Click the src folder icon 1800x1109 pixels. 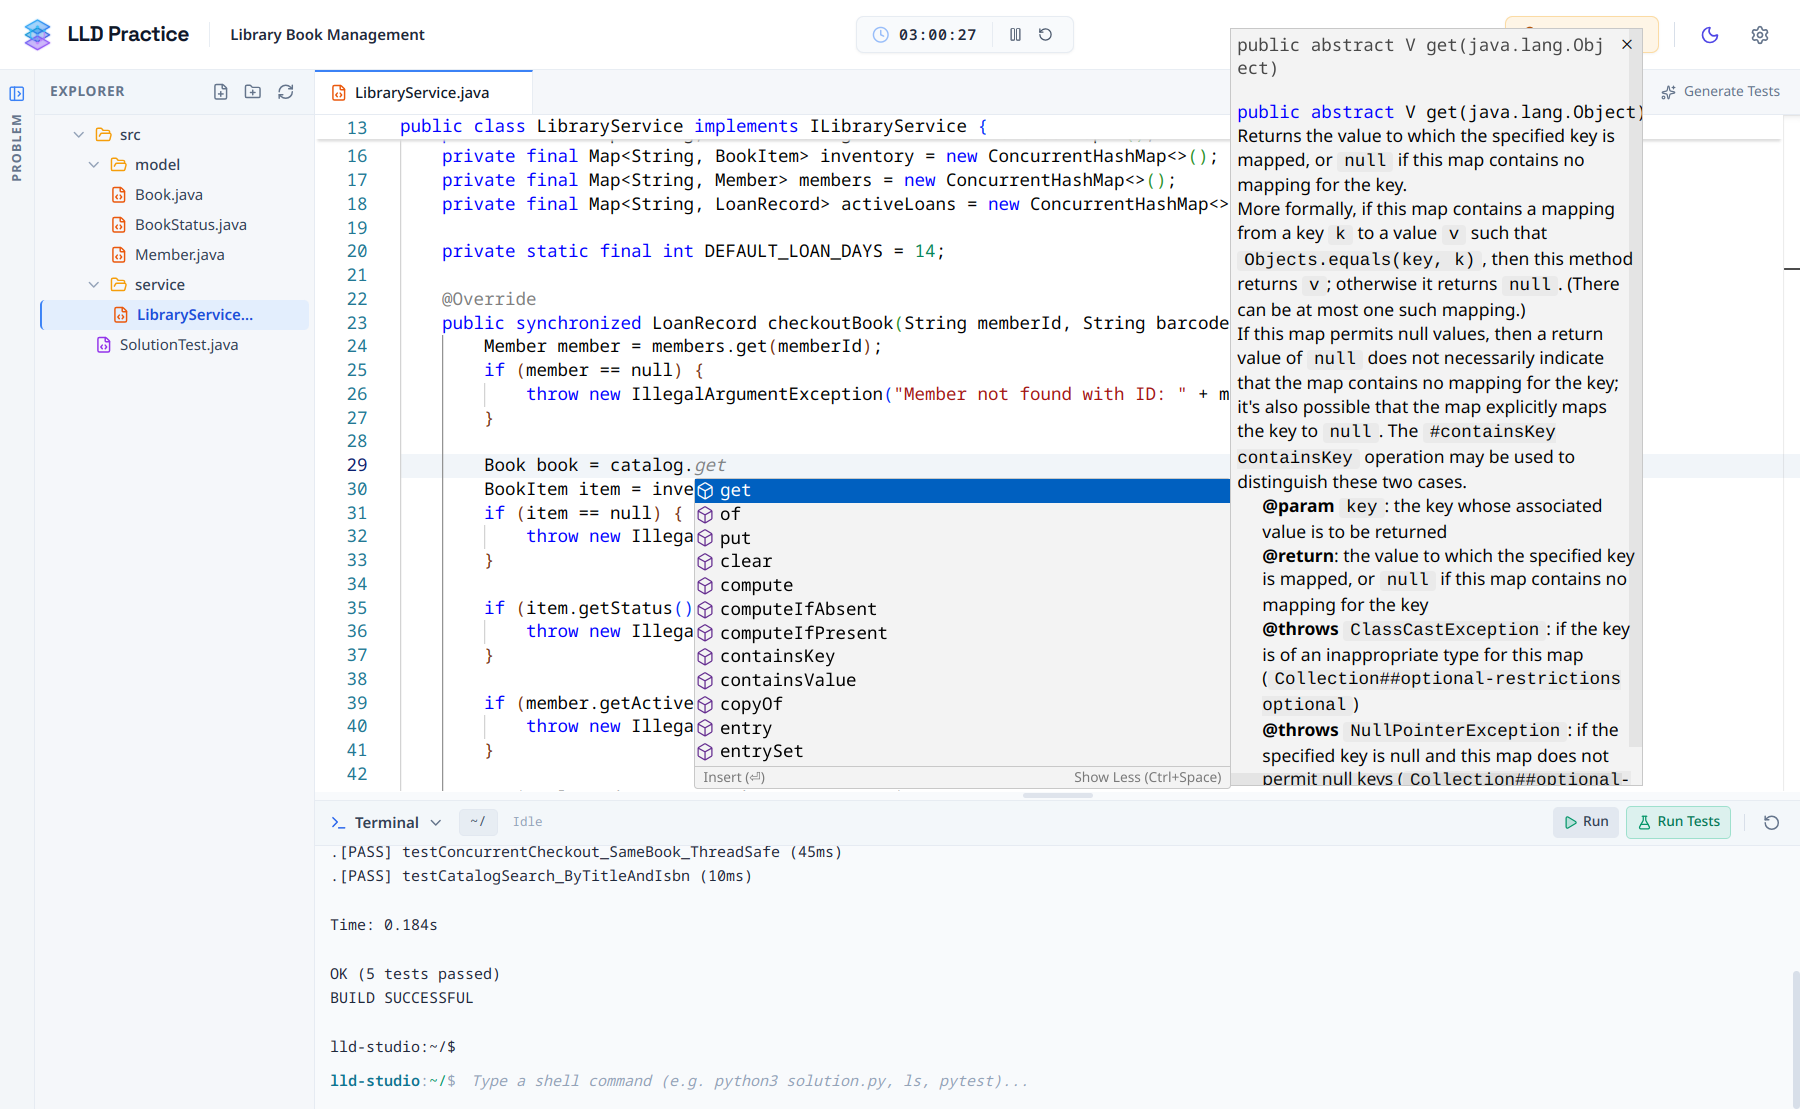tap(103, 134)
